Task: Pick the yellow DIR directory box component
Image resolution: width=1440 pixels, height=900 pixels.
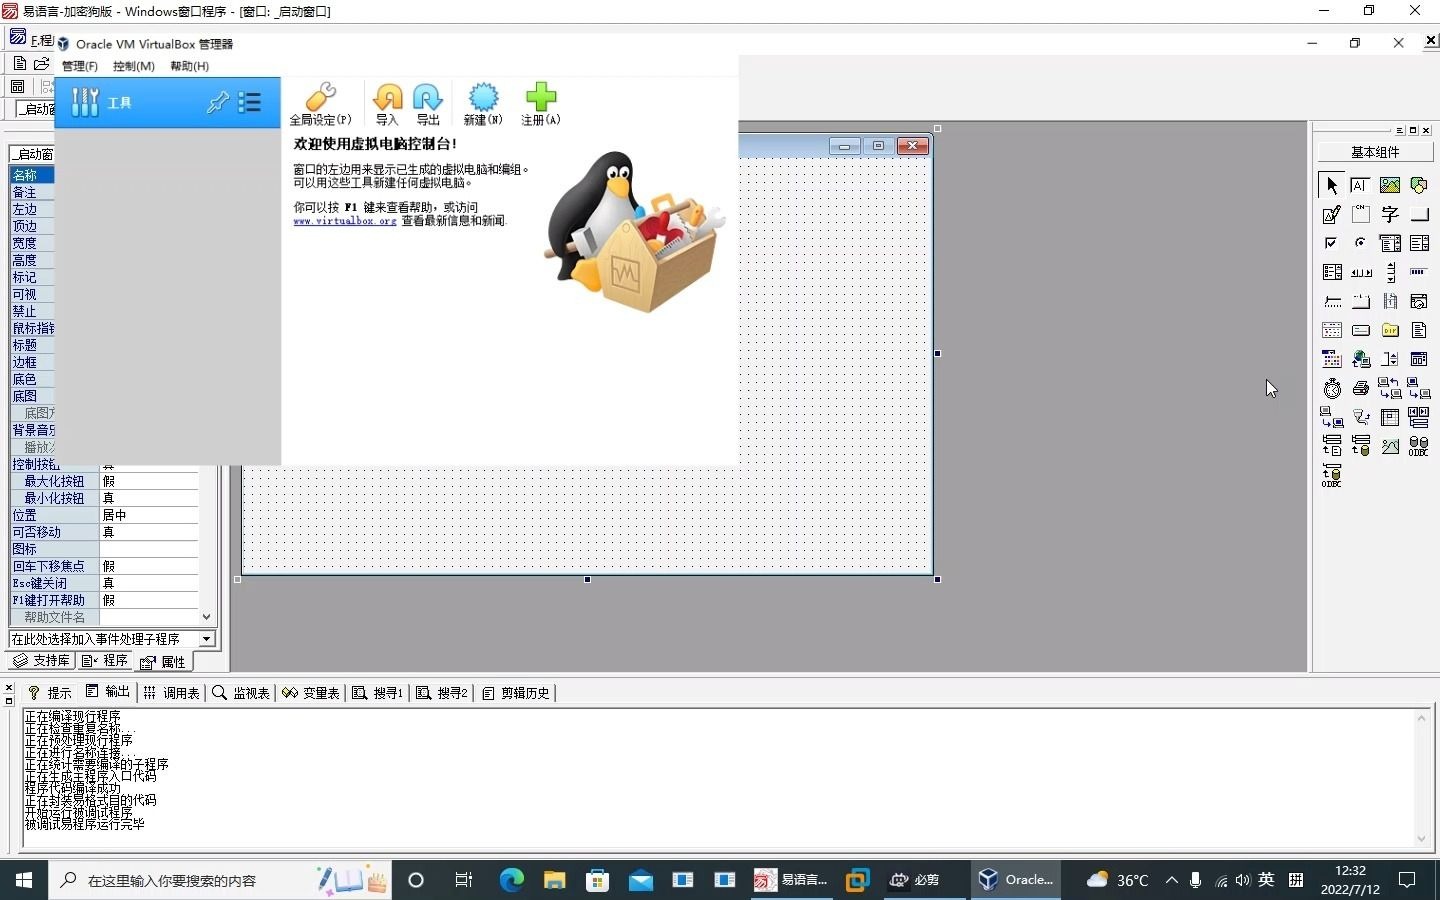Action: click(x=1390, y=330)
